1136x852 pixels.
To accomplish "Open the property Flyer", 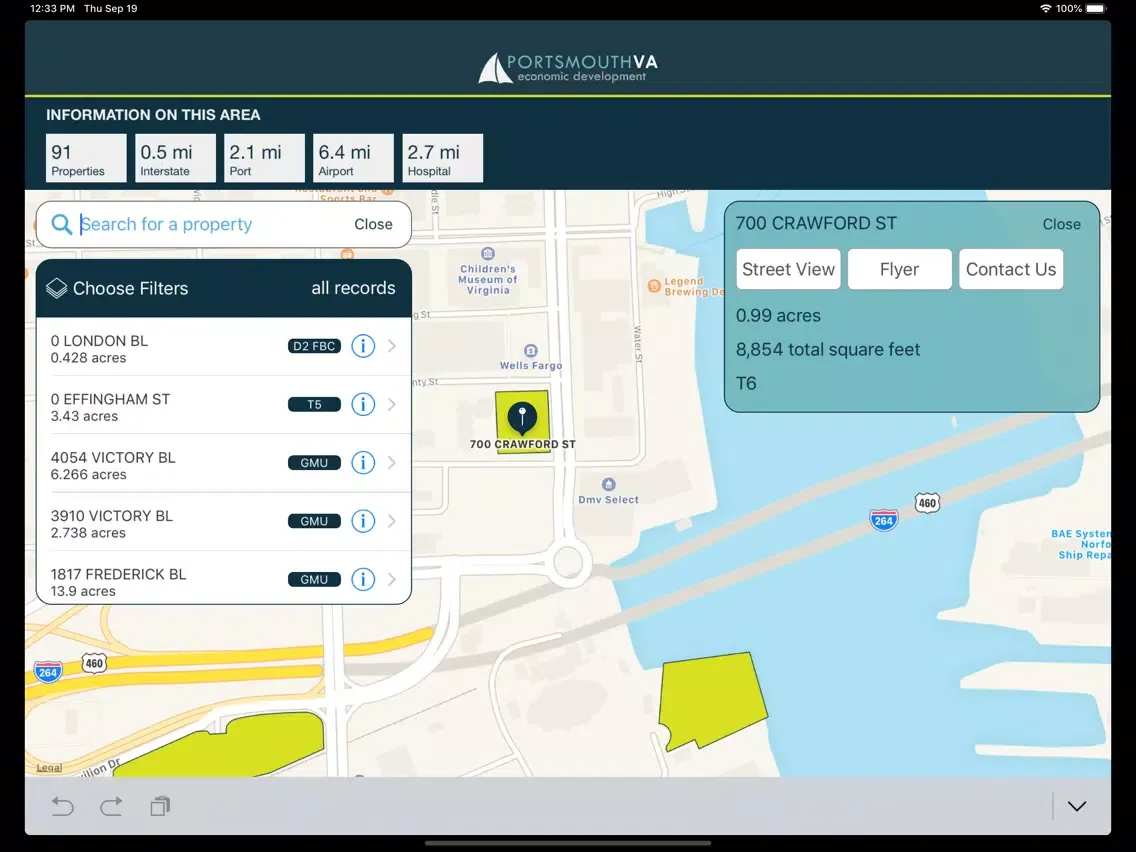I will 899,270.
